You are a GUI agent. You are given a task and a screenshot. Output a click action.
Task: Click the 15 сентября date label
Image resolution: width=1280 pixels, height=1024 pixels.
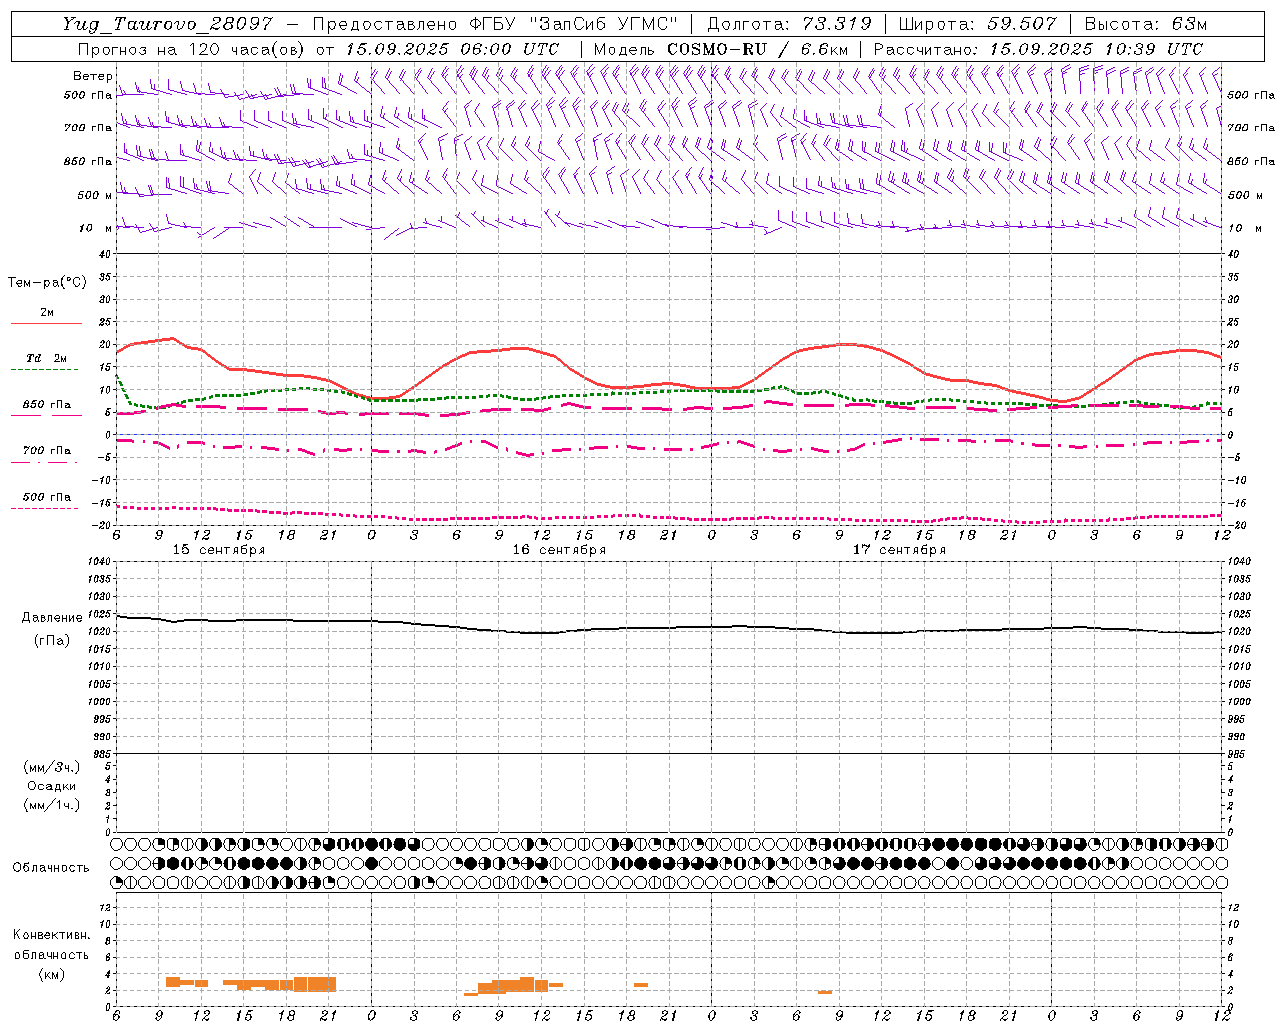point(219,550)
